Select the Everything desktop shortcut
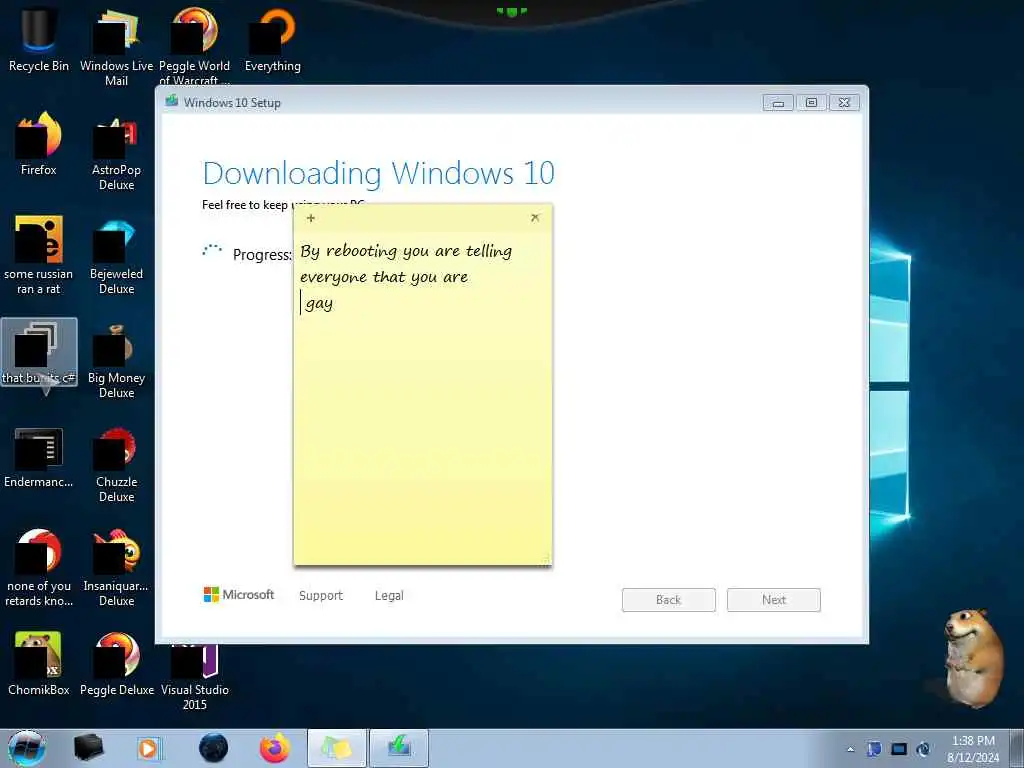The image size is (1024, 768). click(x=273, y=39)
